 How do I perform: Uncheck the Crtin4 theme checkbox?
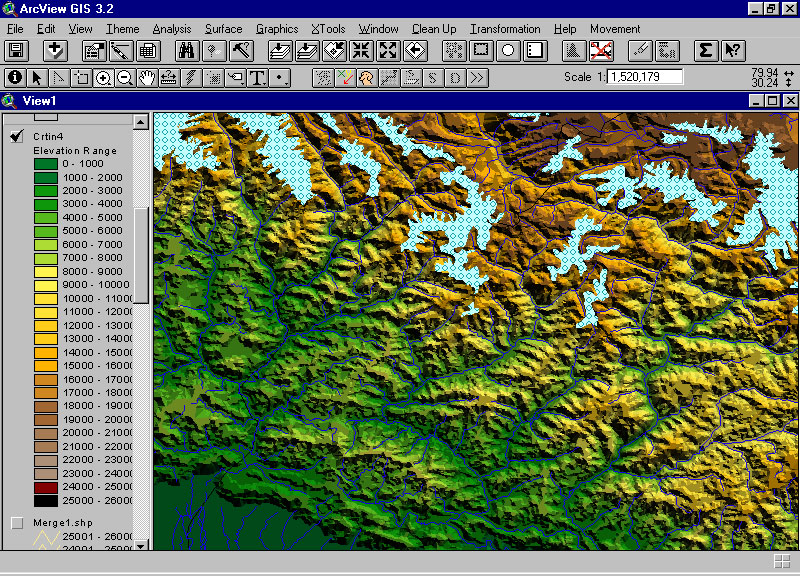pos(16,136)
